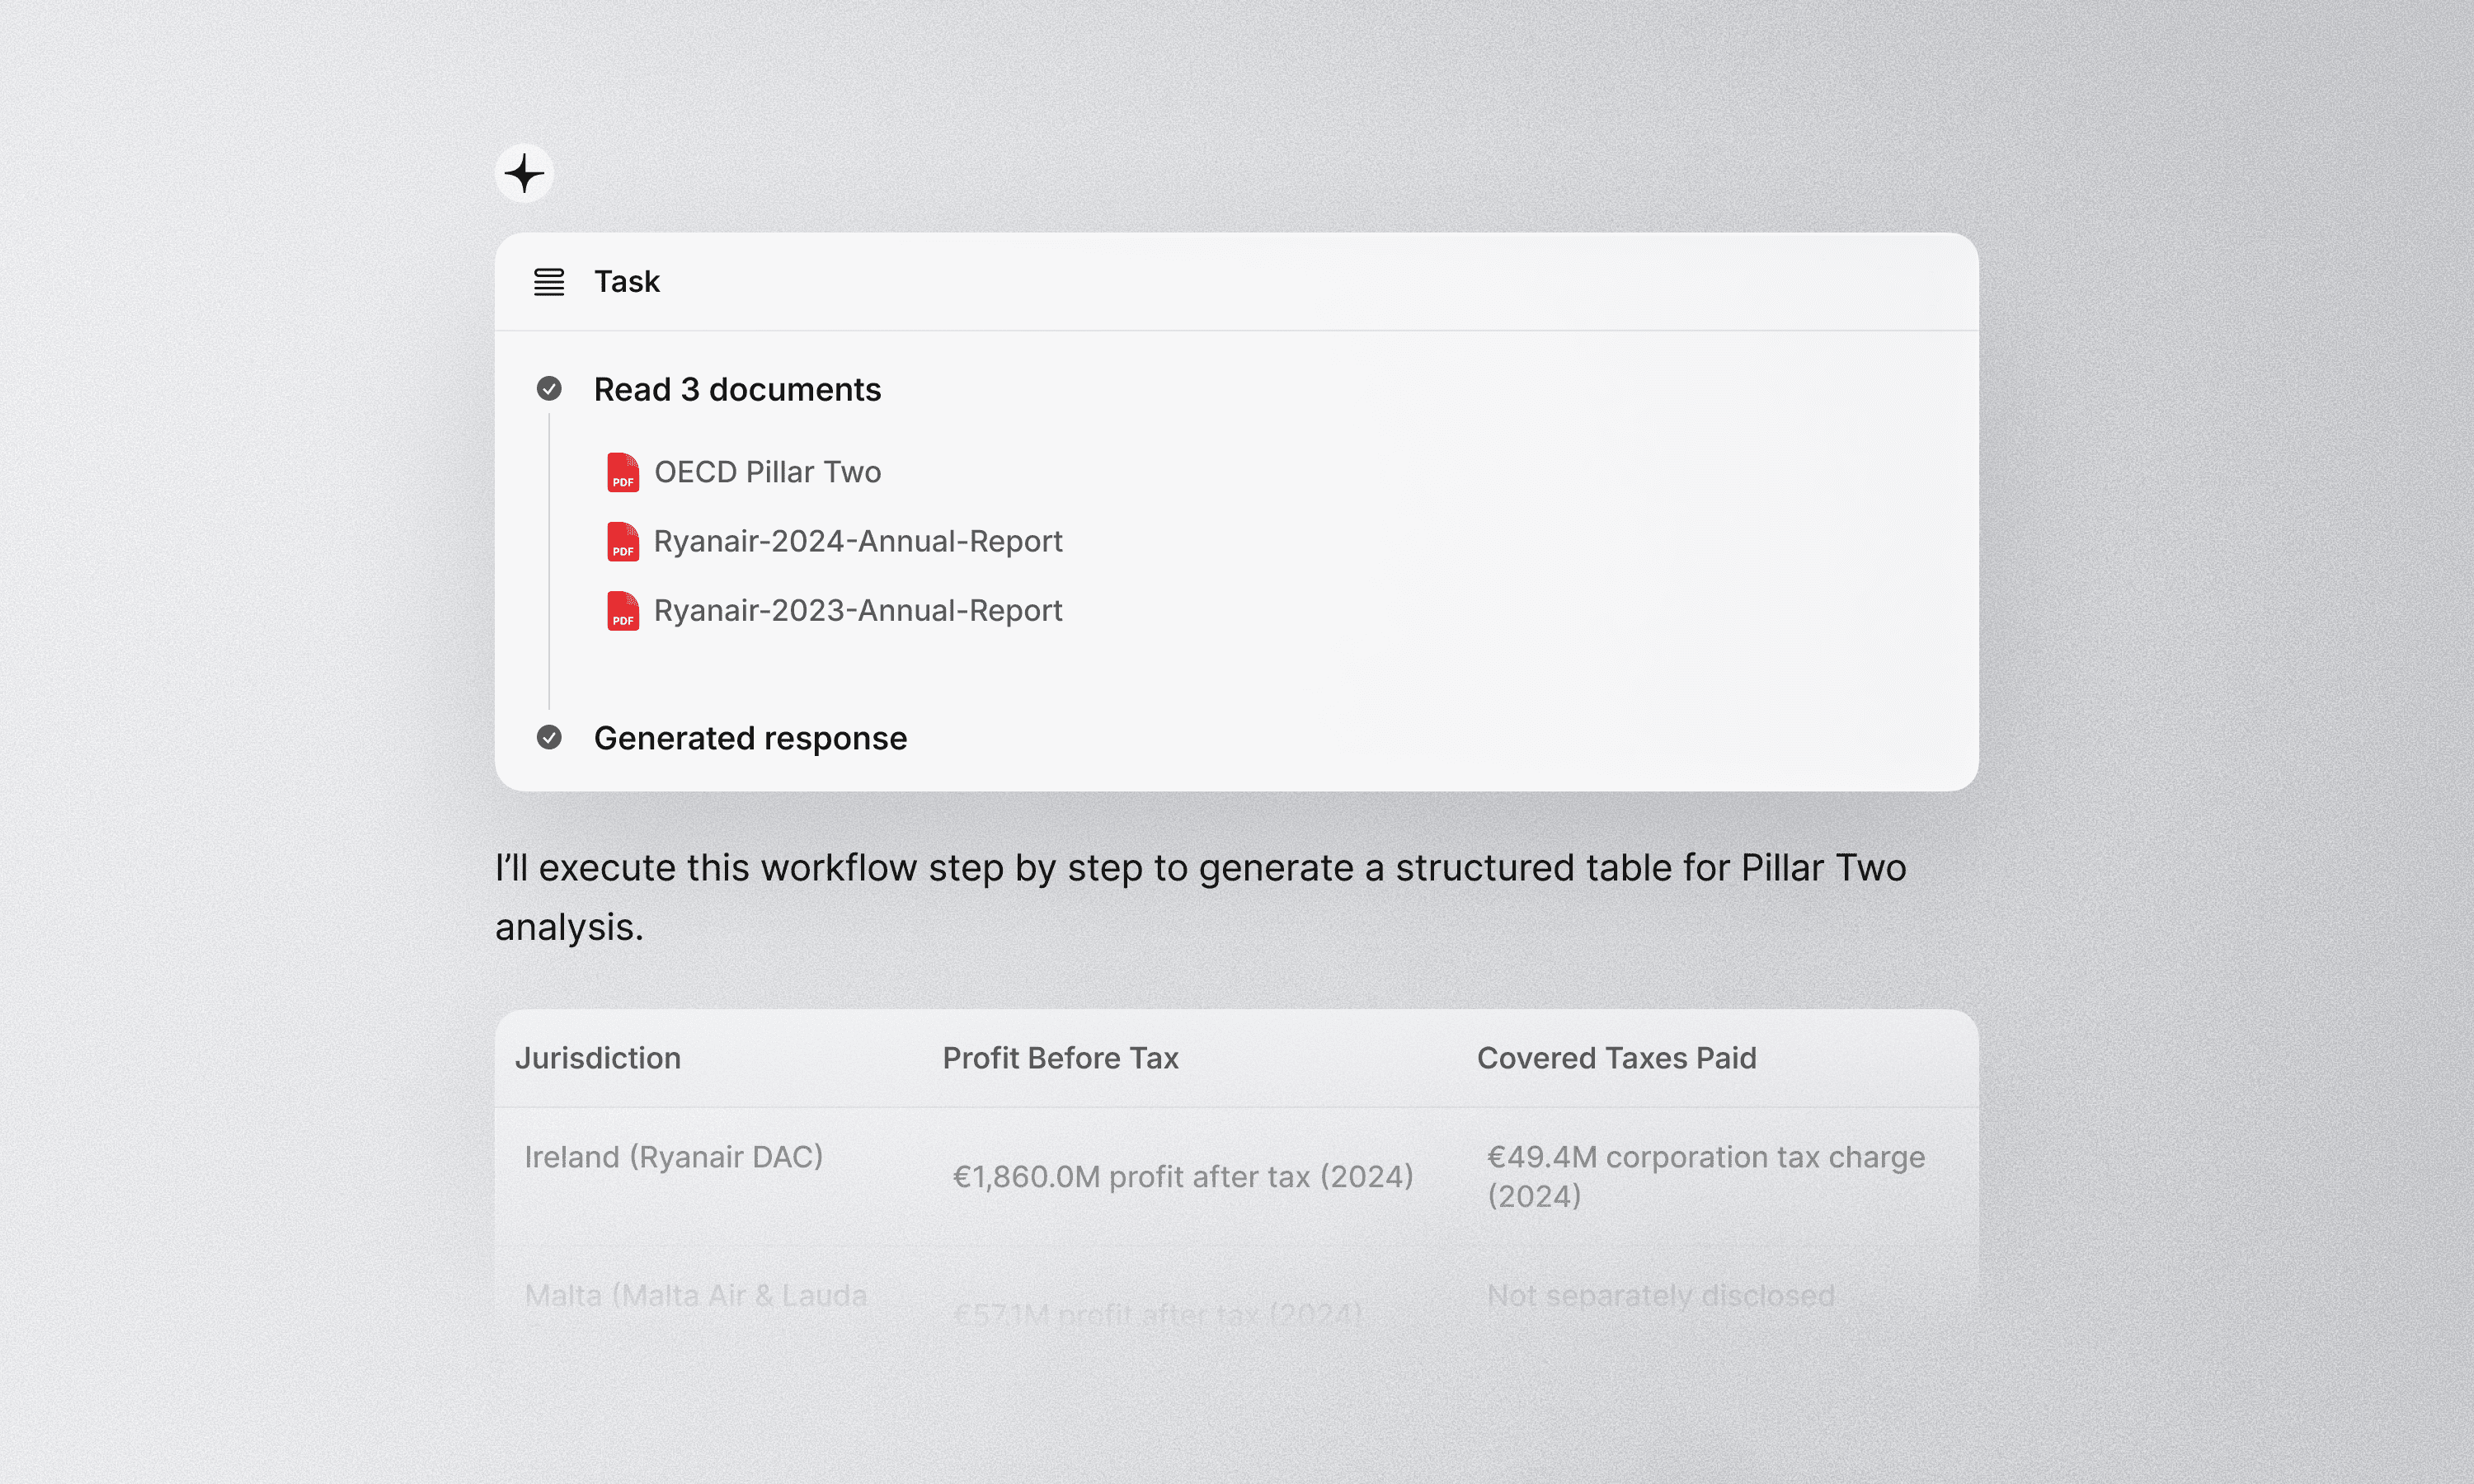The width and height of the screenshot is (2474, 1484).
Task: Click the Profit Before Tax column header
Action: pos(1060,1058)
